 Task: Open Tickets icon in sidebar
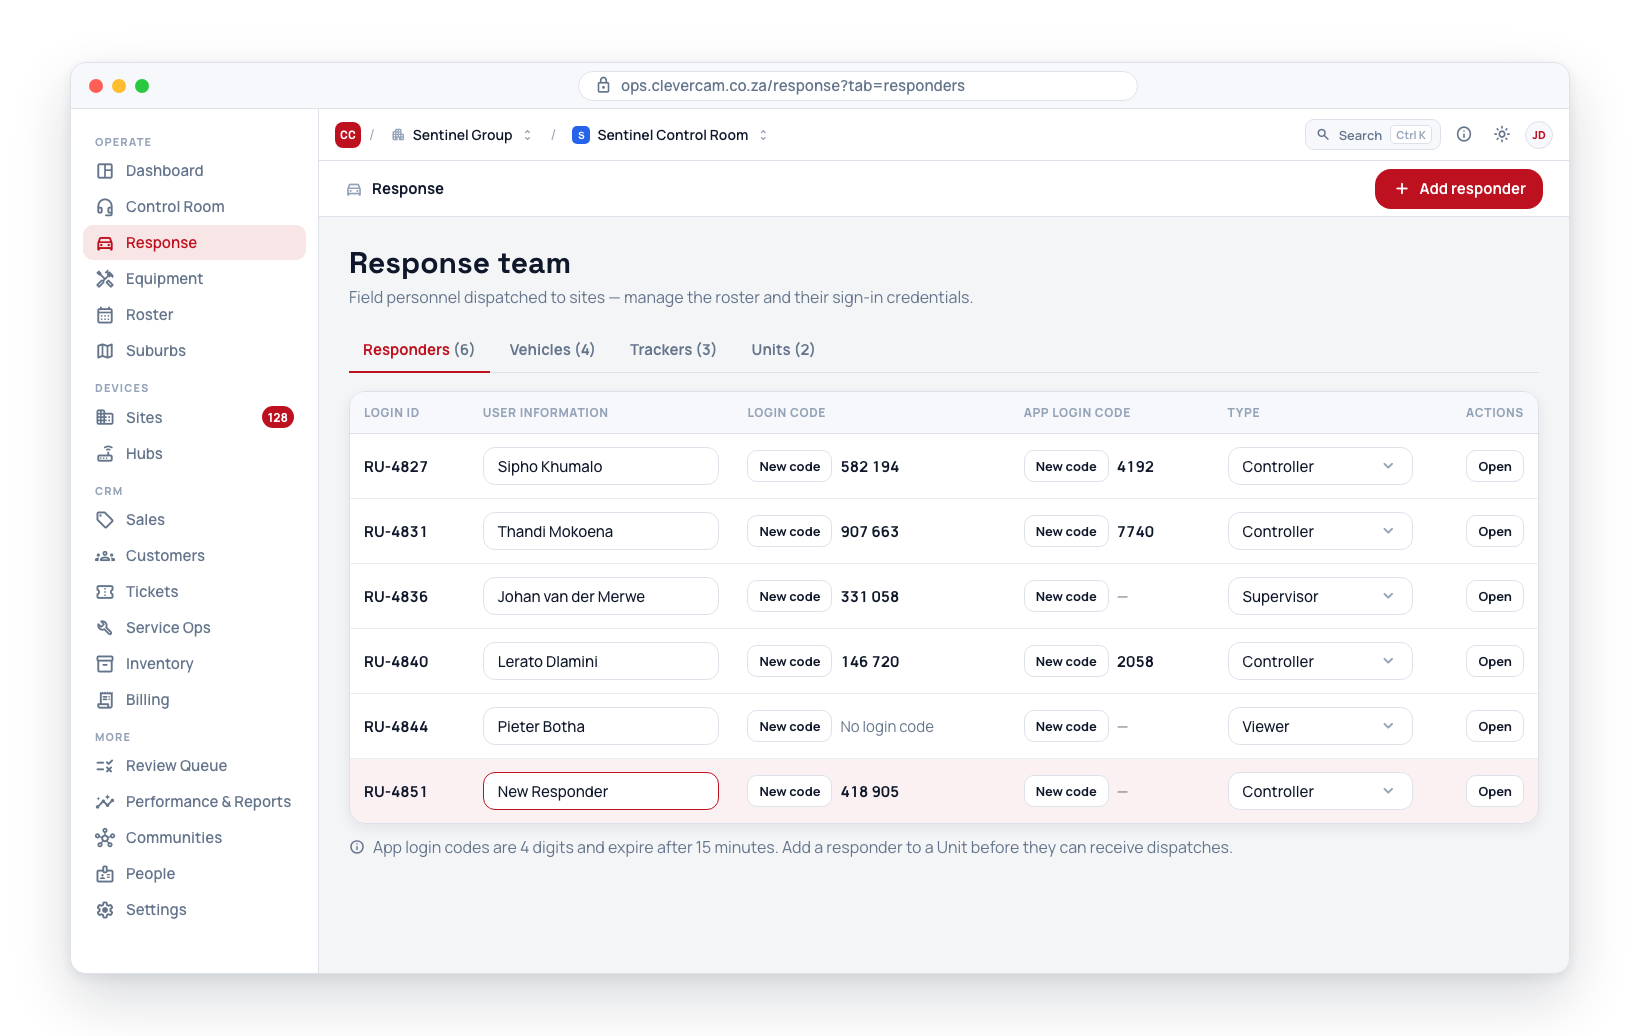(x=105, y=592)
